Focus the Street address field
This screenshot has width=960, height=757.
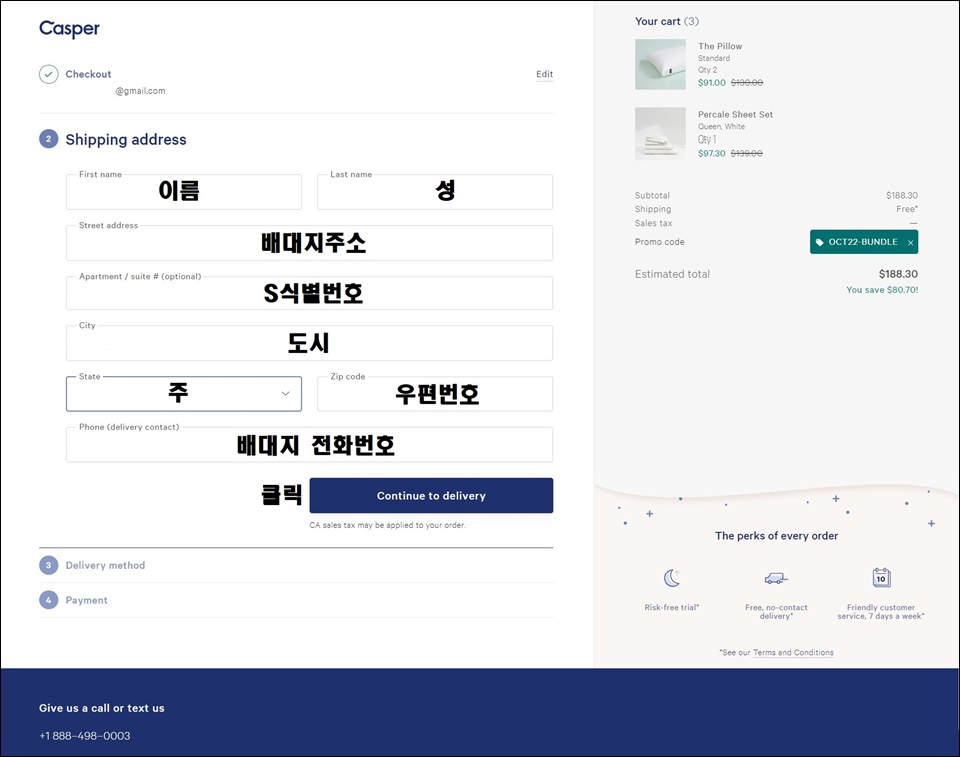[x=310, y=243]
